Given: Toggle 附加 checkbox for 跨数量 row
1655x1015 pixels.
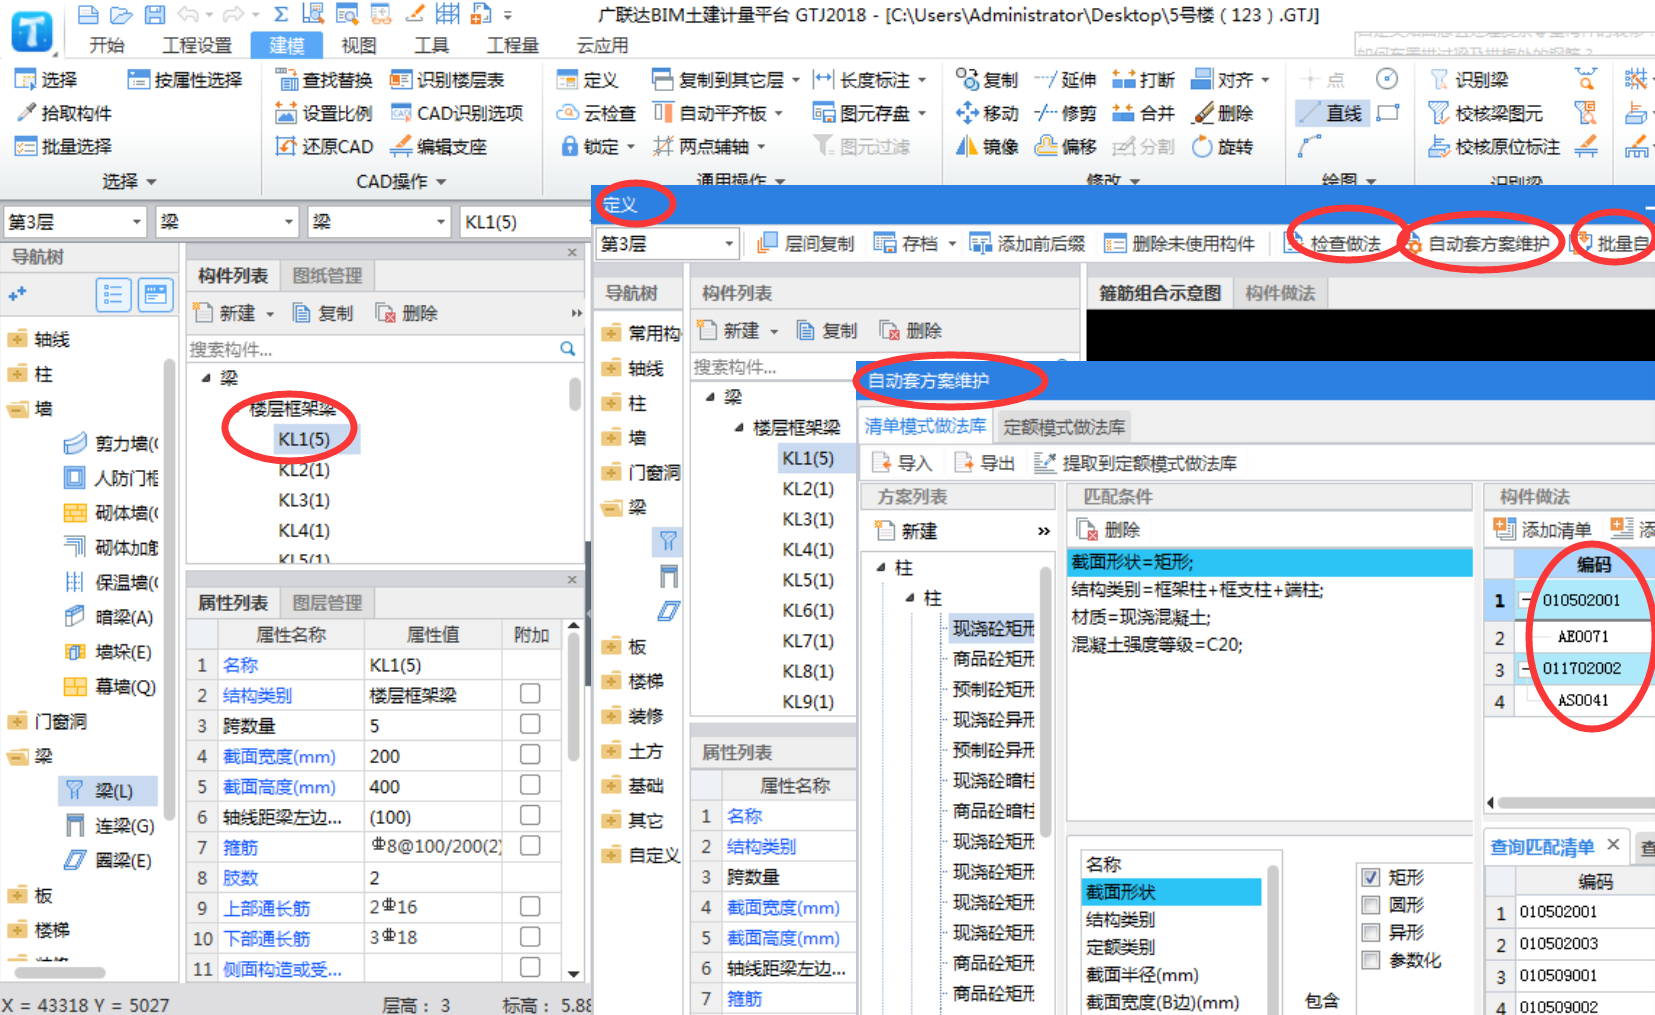Looking at the screenshot, I should pos(530,724).
